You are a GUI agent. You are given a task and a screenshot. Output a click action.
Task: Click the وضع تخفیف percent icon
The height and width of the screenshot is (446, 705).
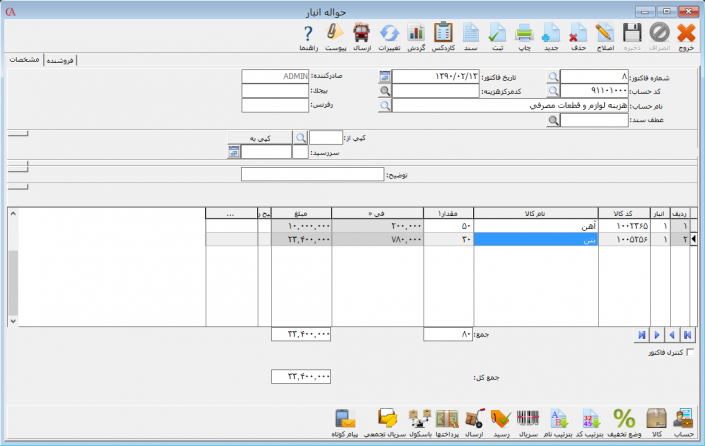point(624,422)
